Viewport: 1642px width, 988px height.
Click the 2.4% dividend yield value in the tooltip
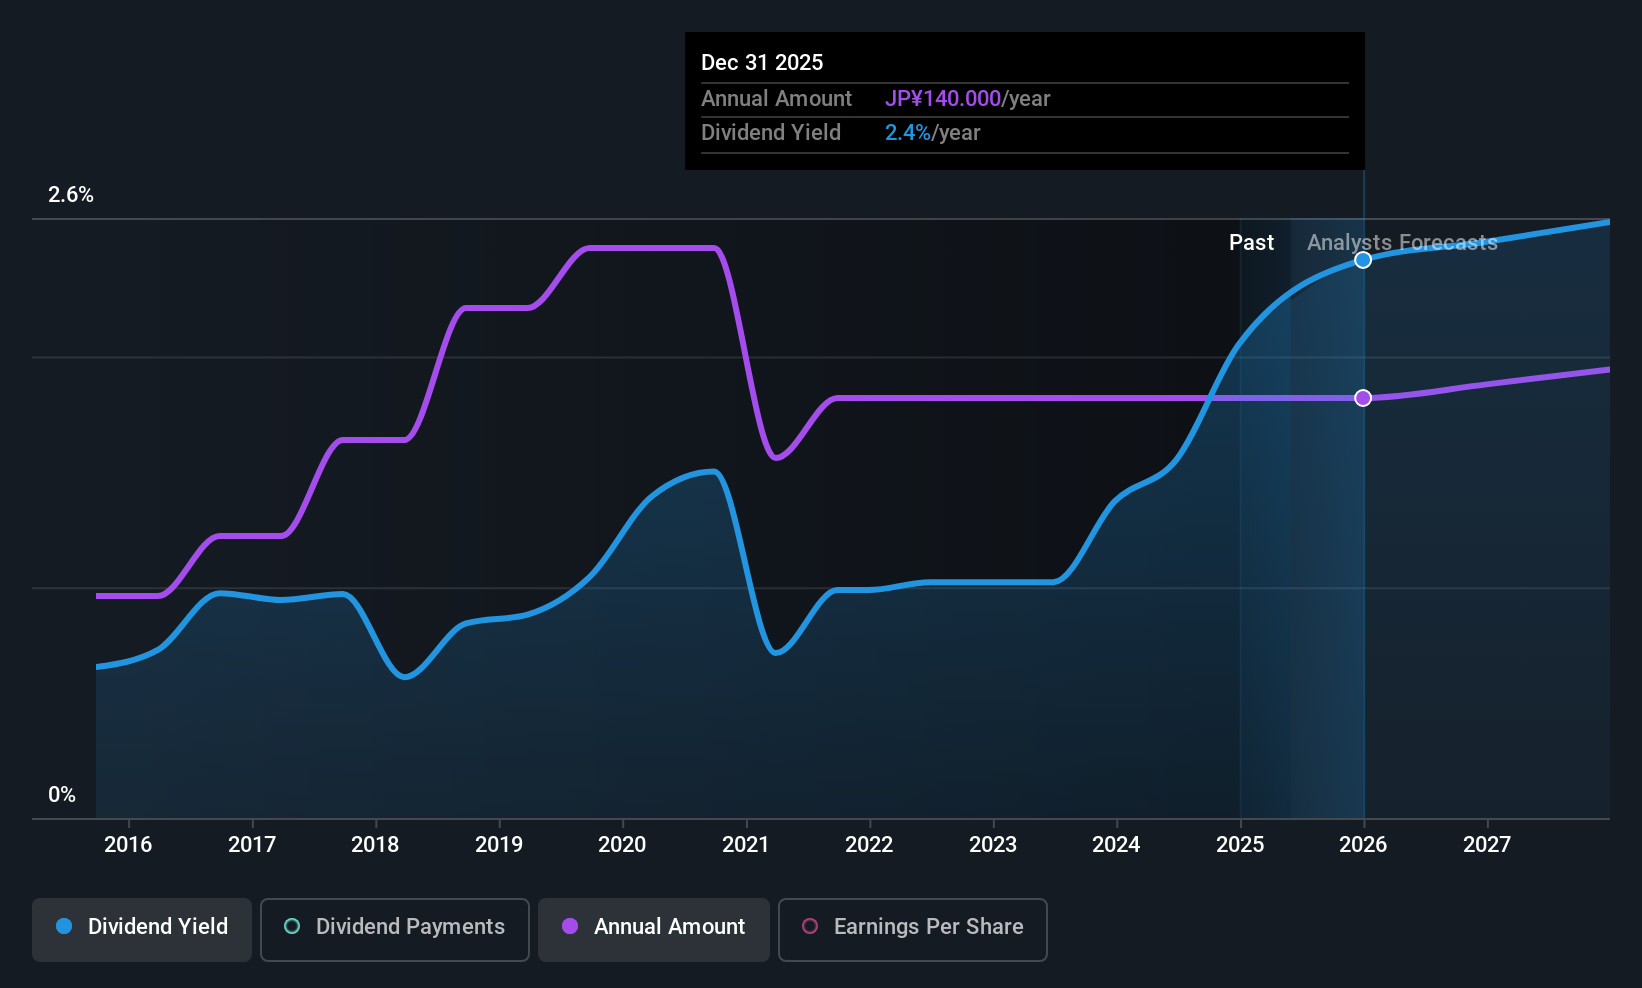pos(907,132)
